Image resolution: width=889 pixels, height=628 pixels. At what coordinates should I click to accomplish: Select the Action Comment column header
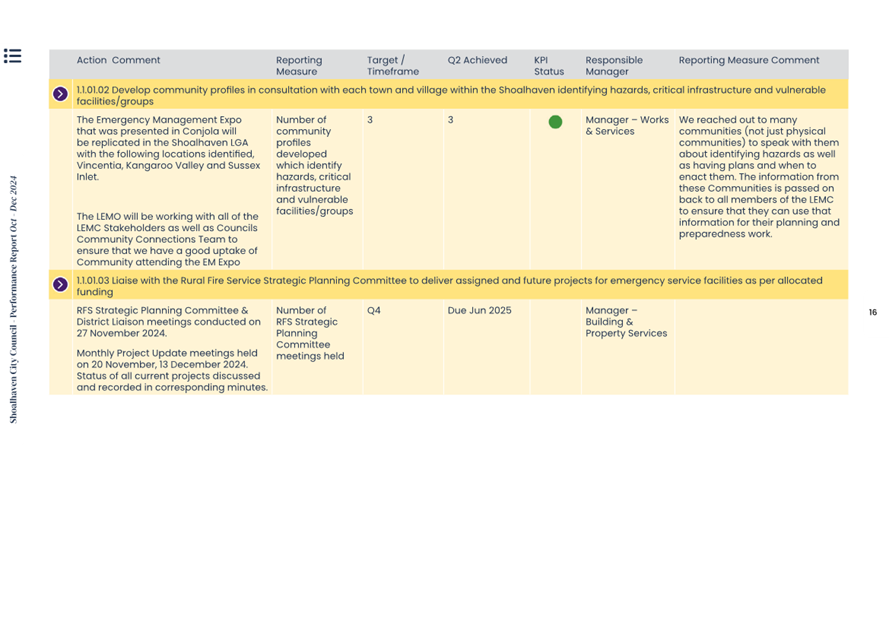(118, 60)
